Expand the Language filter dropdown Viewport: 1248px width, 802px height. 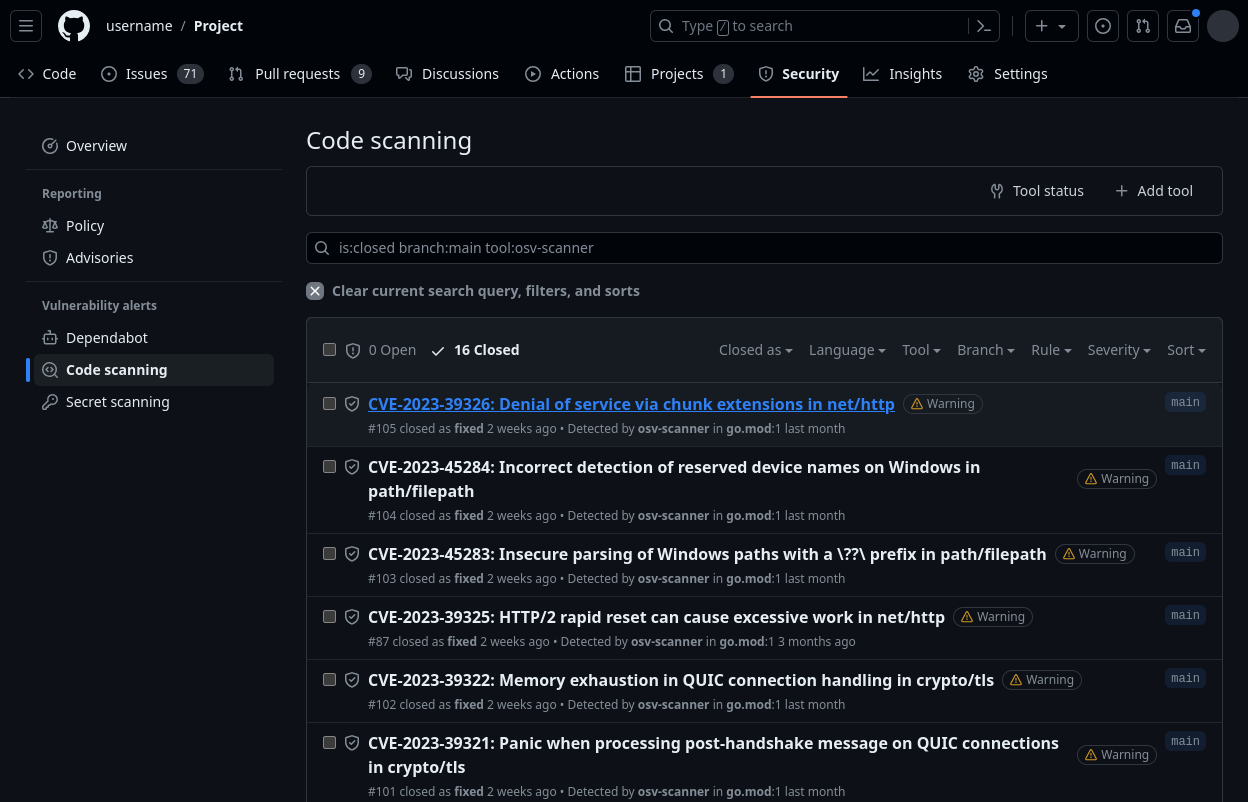(847, 350)
